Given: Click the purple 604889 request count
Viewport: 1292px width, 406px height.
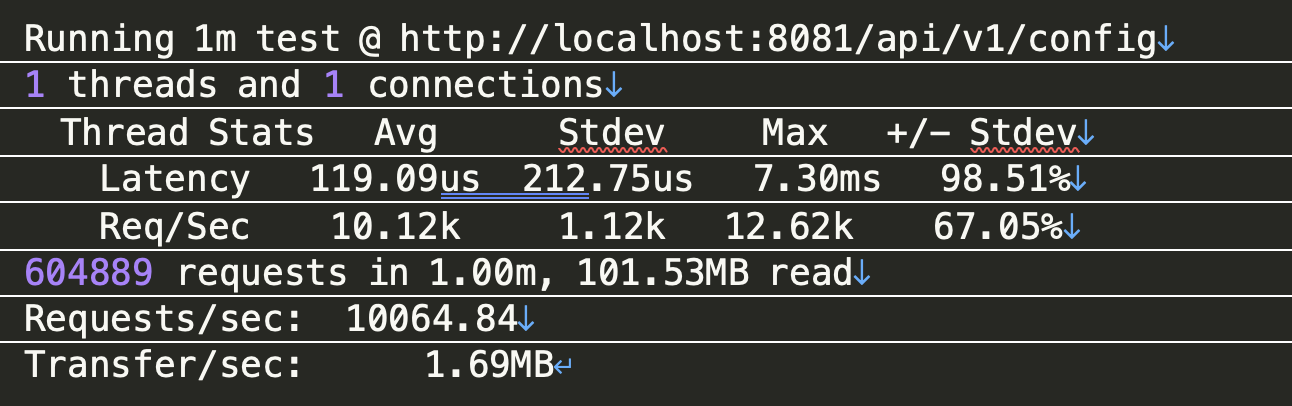Looking at the screenshot, I should pyautogui.click(x=89, y=273).
